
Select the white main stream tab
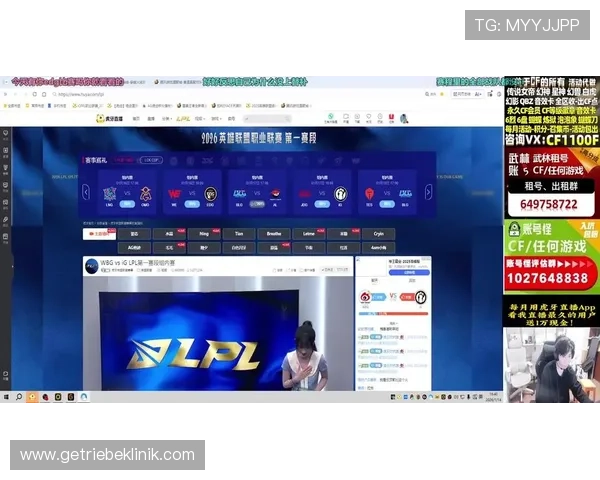[x=99, y=234]
